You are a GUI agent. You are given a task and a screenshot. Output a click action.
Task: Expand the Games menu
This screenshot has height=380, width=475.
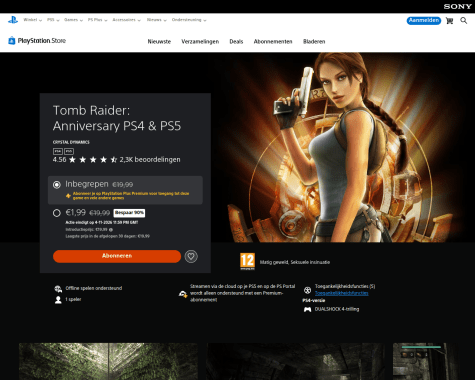(x=73, y=20)
